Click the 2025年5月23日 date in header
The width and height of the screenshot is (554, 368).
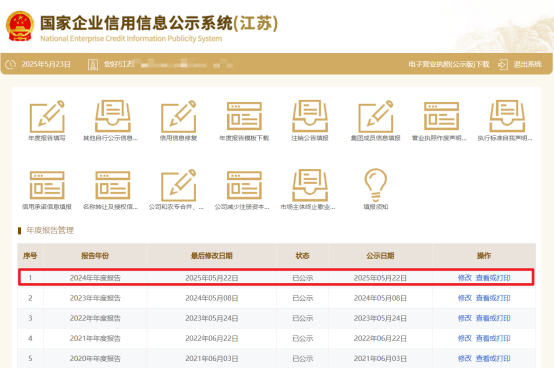coord(46,64)
